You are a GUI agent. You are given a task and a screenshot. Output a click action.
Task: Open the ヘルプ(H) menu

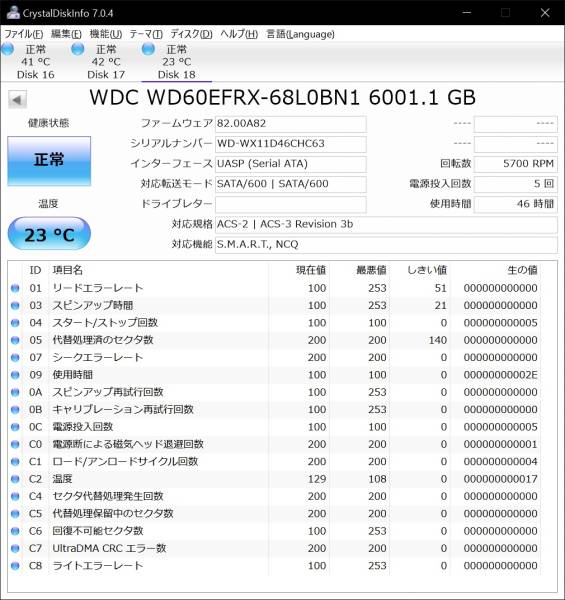pyautogui.click(x=239, y=34)
